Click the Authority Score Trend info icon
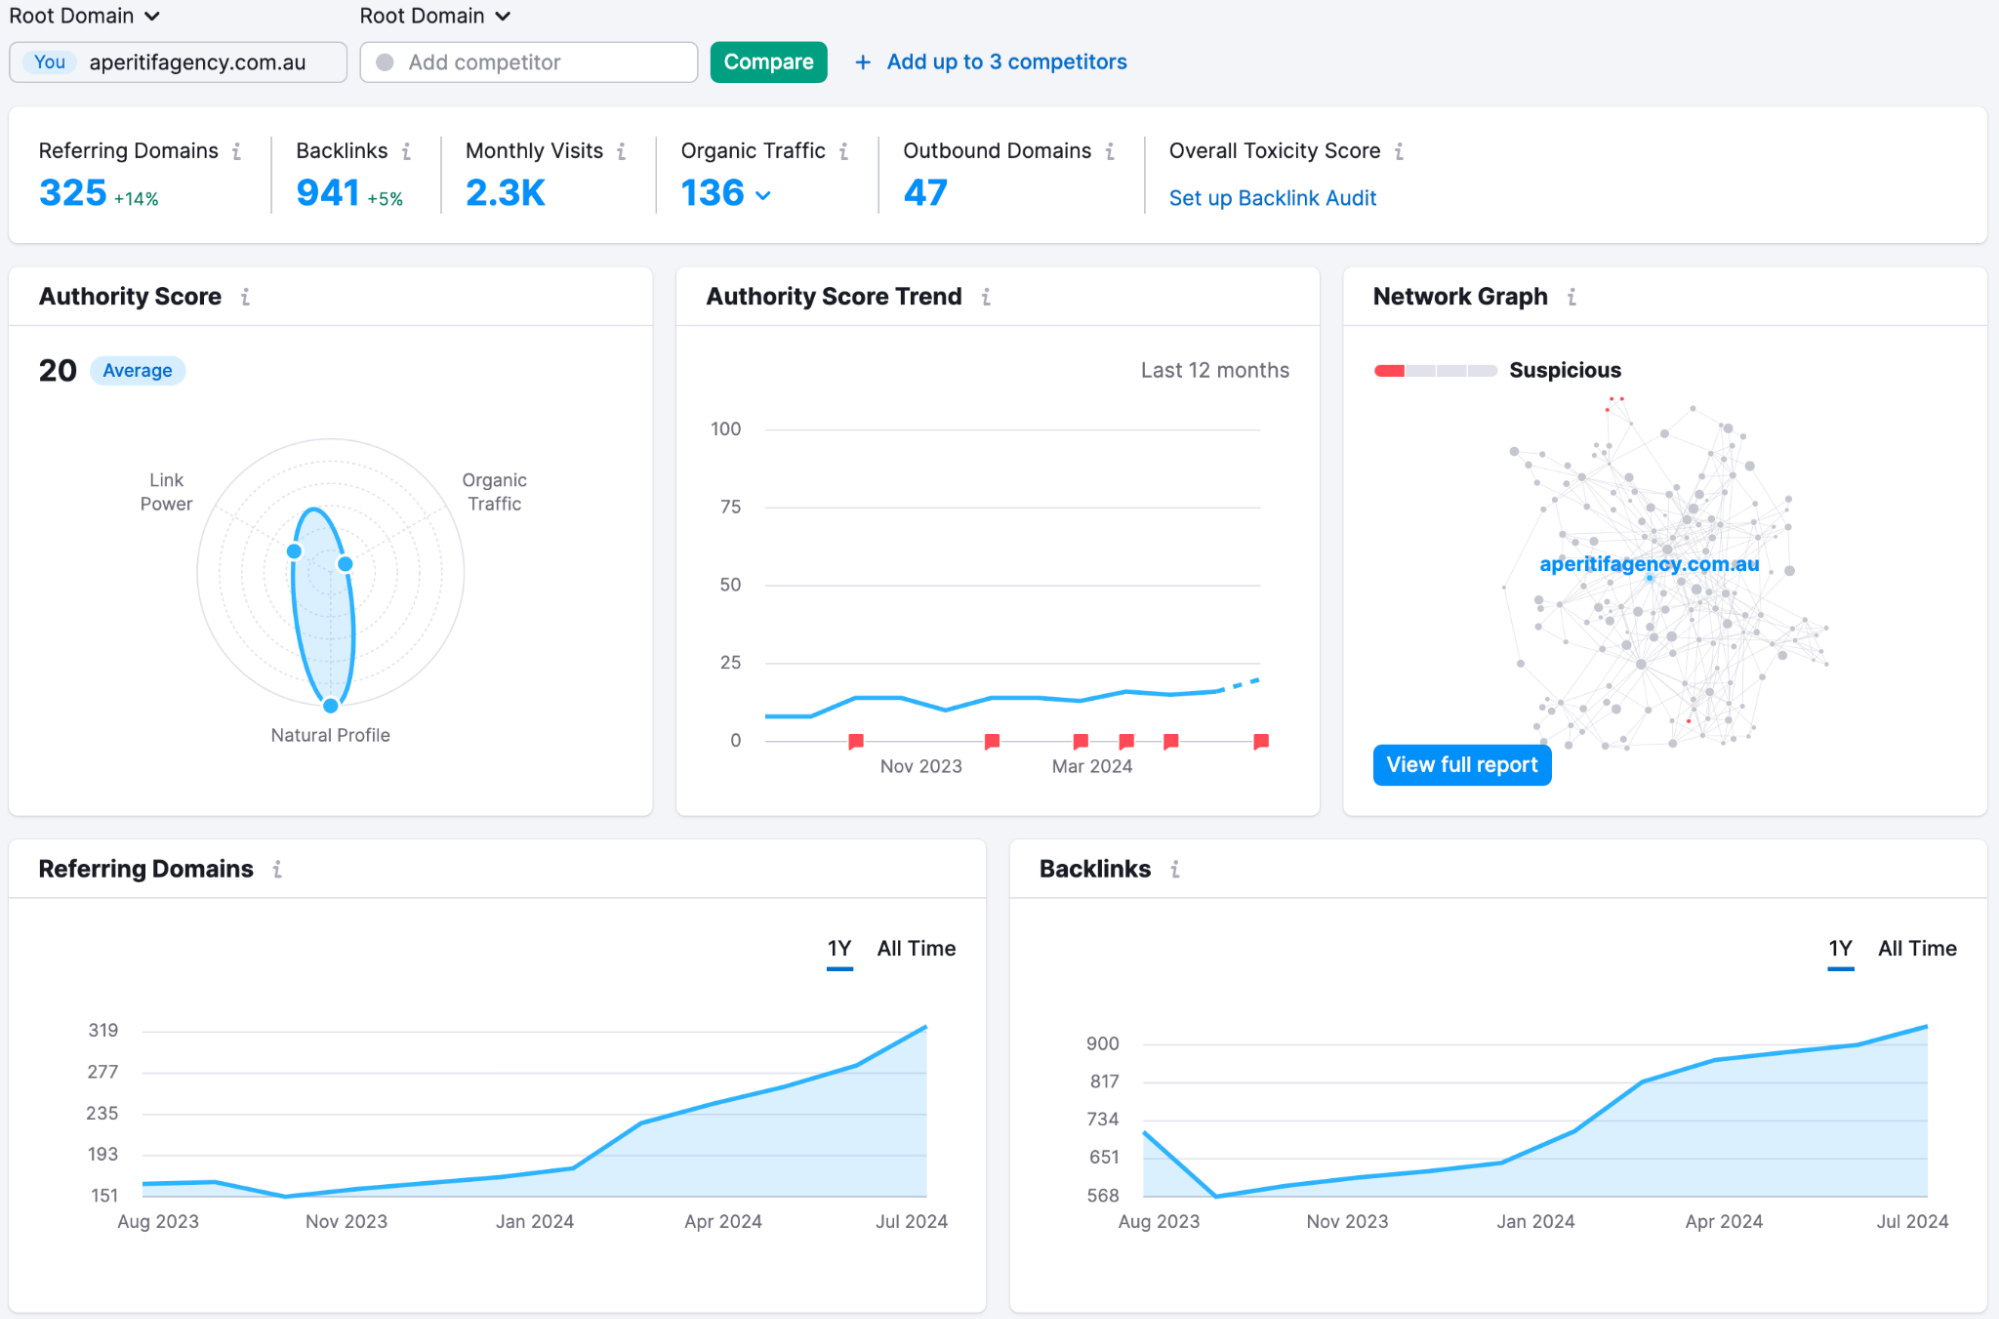This screenshot has height=1319, width=1999. pos(986,297)
